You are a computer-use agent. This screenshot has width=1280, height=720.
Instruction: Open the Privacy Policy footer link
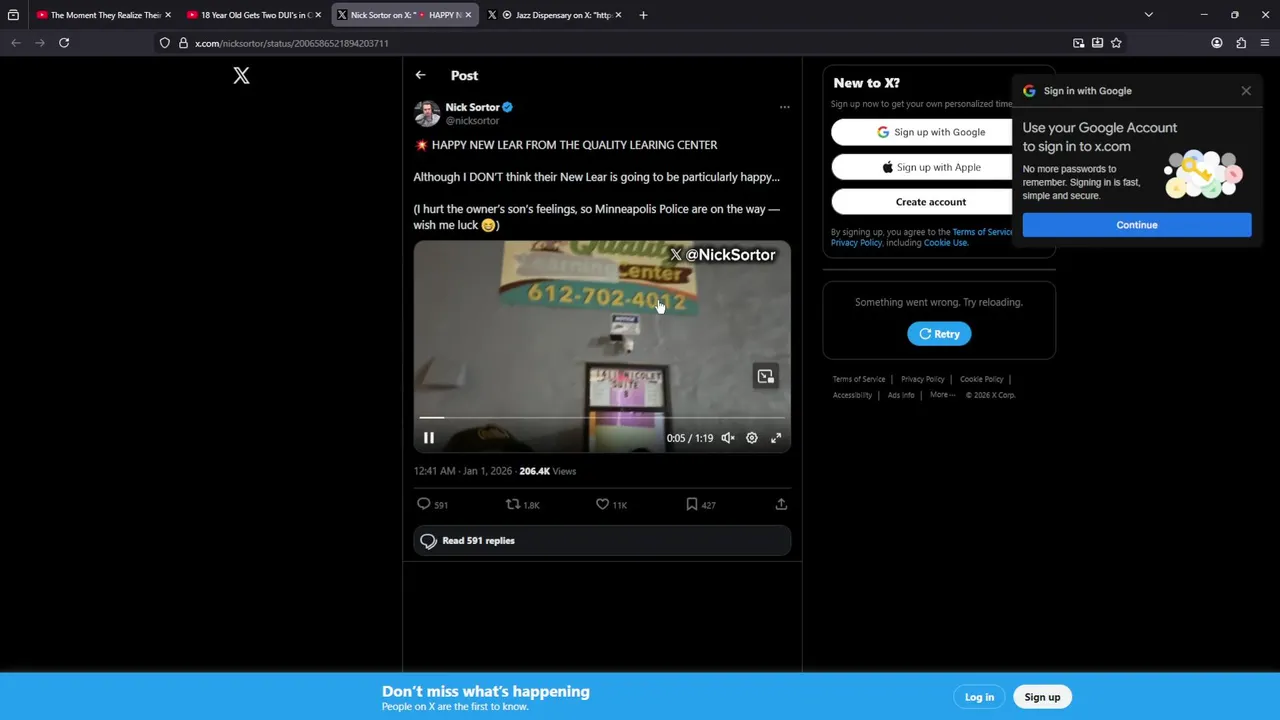click(922, 379)
